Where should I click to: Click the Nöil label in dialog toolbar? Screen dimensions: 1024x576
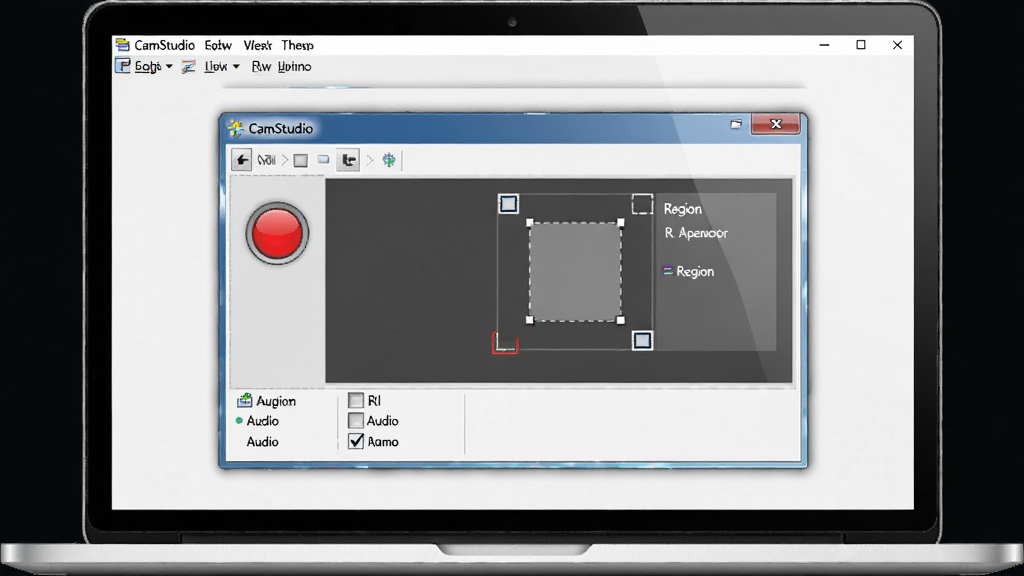tap(266, 160)
